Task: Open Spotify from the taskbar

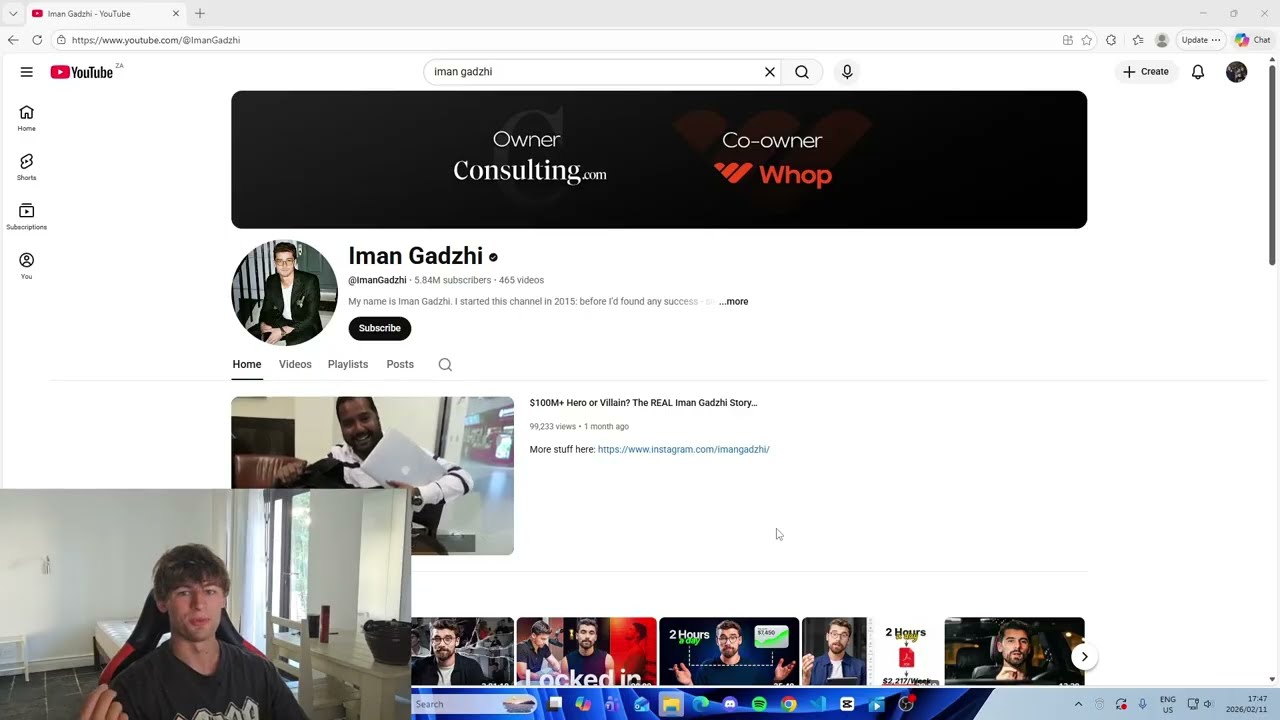Action: click(x=759, y=705)
